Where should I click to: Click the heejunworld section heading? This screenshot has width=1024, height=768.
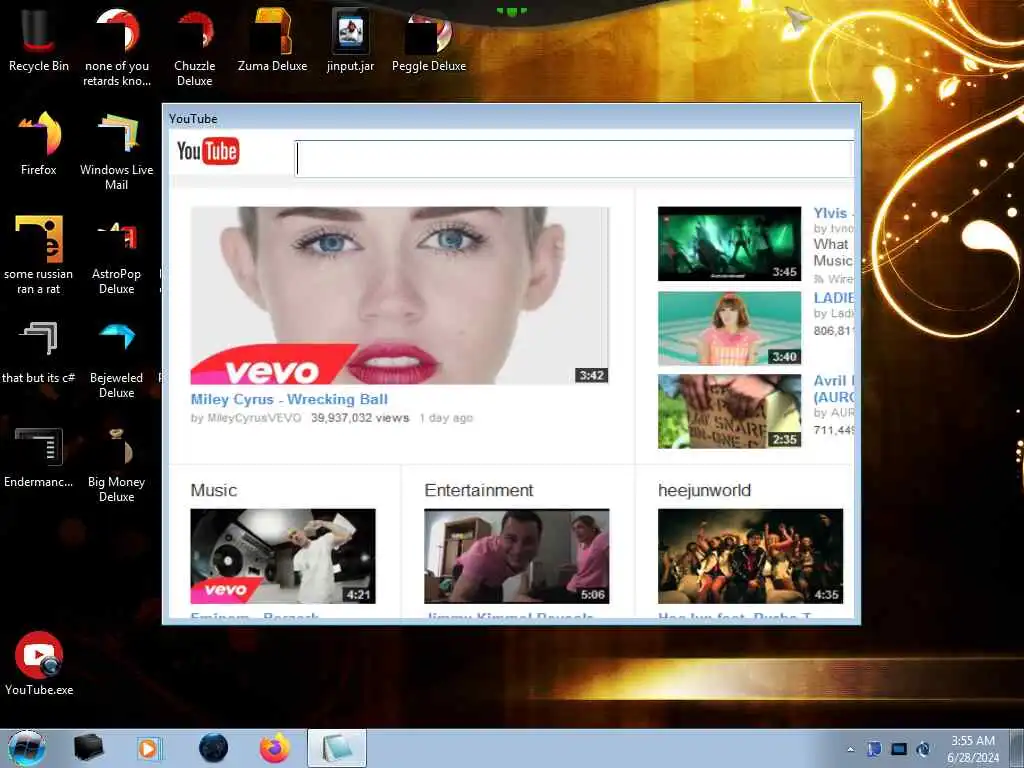(x=704, y=490)
